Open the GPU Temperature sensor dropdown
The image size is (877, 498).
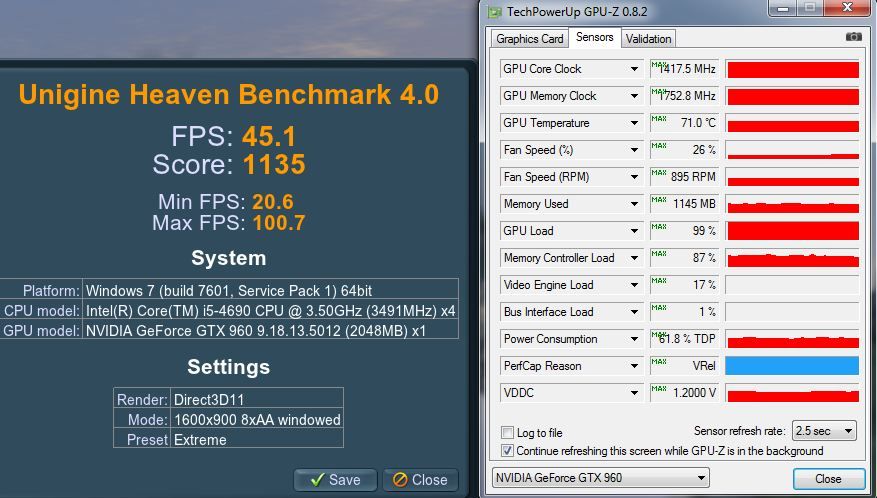[x=634, y=123]
